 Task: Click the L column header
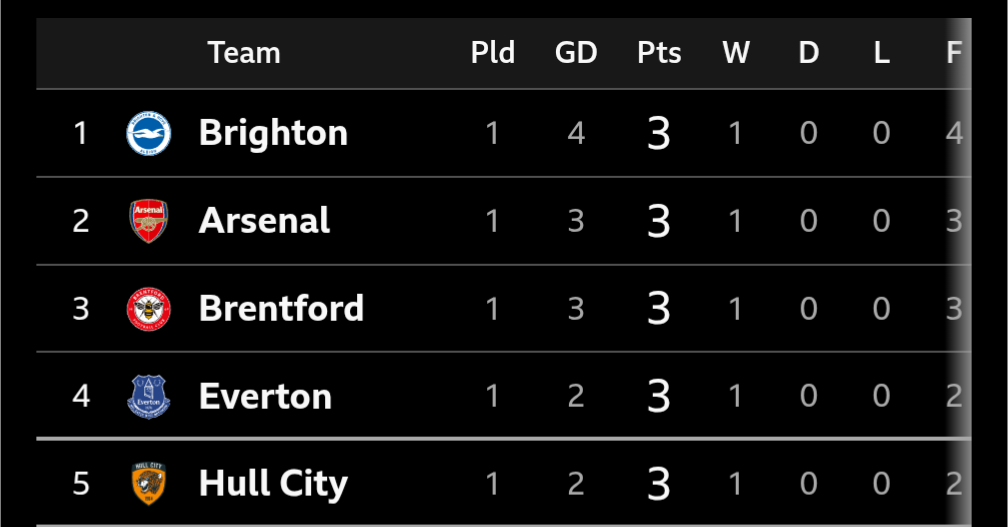881,53
